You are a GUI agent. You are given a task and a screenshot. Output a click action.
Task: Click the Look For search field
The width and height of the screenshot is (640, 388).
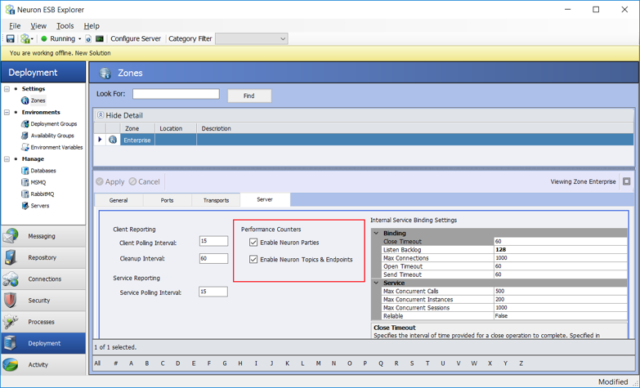point(176,94)
